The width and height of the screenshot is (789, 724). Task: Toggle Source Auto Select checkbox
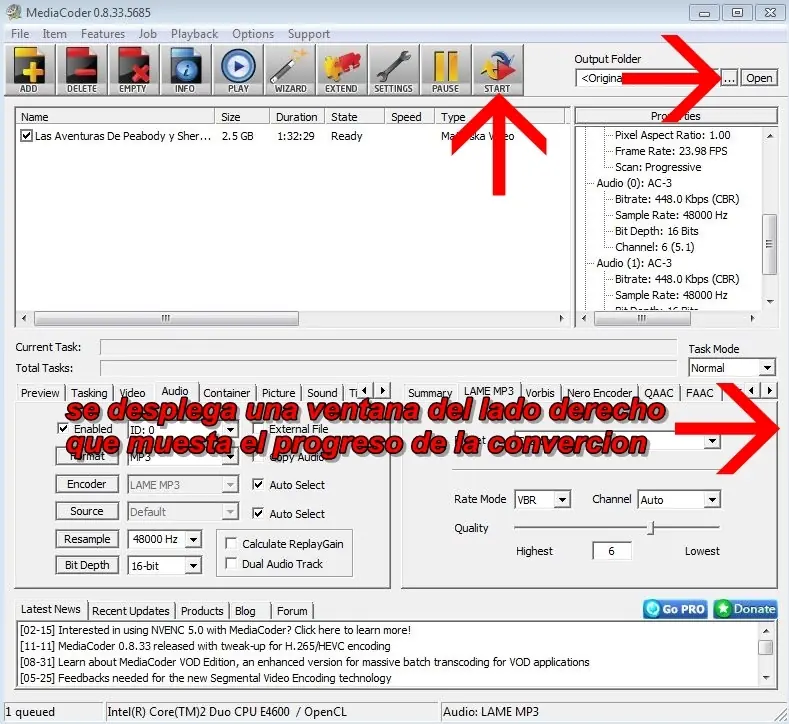click(x=258, y=513)
